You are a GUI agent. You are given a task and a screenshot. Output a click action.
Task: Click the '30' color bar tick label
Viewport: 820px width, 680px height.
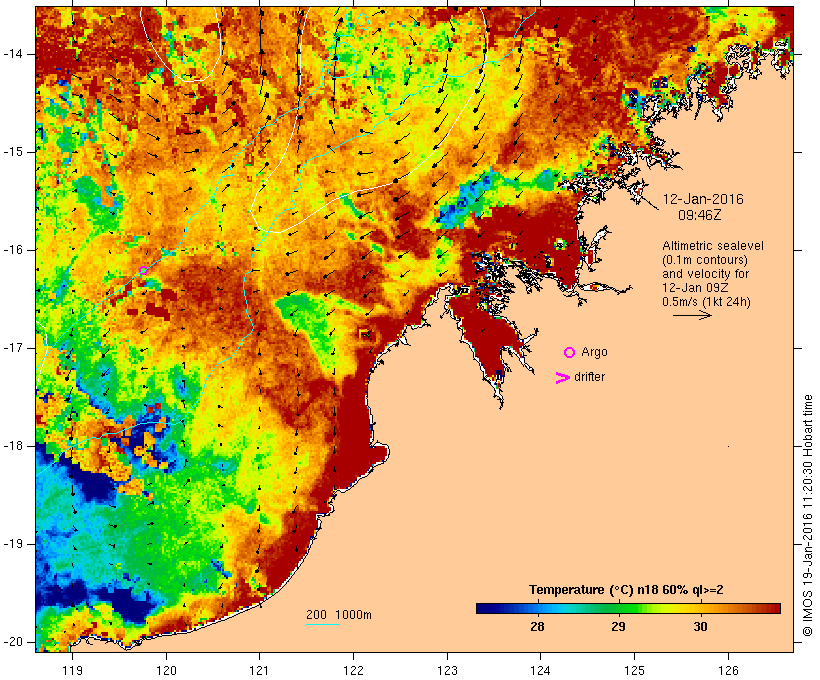click(x=700, y=627)
